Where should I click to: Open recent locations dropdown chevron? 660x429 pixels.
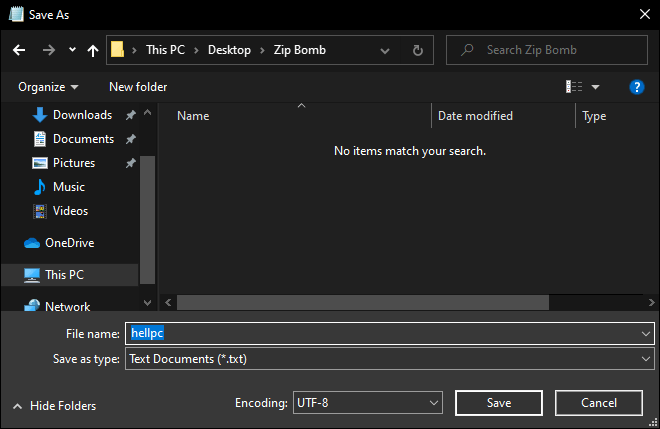click(x=72, y=50)
